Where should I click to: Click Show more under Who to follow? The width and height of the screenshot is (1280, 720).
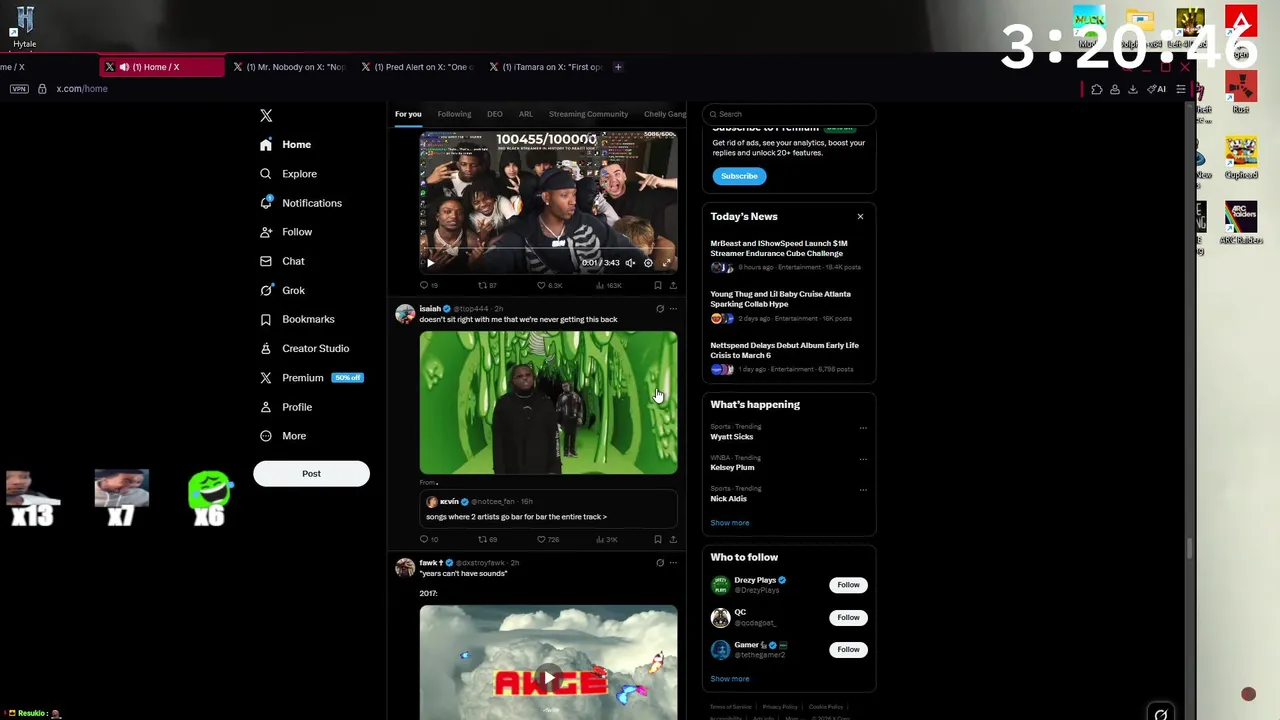pyautogui.click(x=729, y=679)
